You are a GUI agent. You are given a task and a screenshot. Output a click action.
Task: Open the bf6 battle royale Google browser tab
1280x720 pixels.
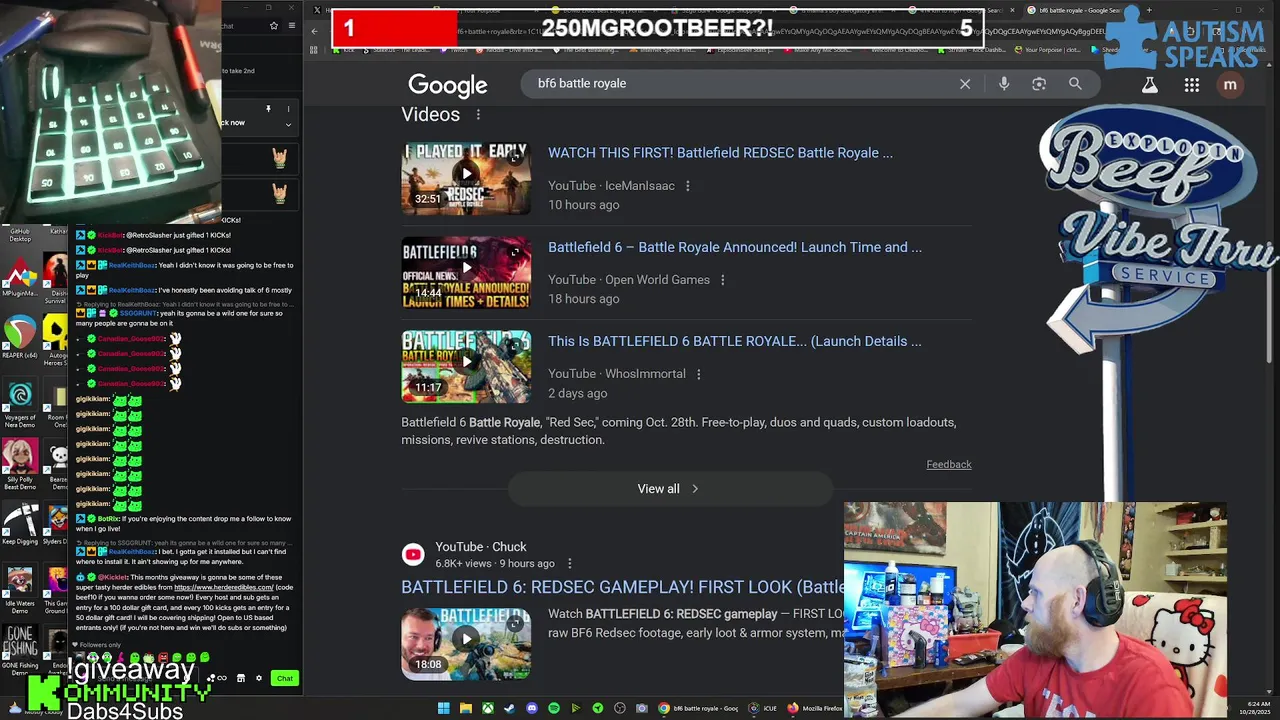point(1078,10)
